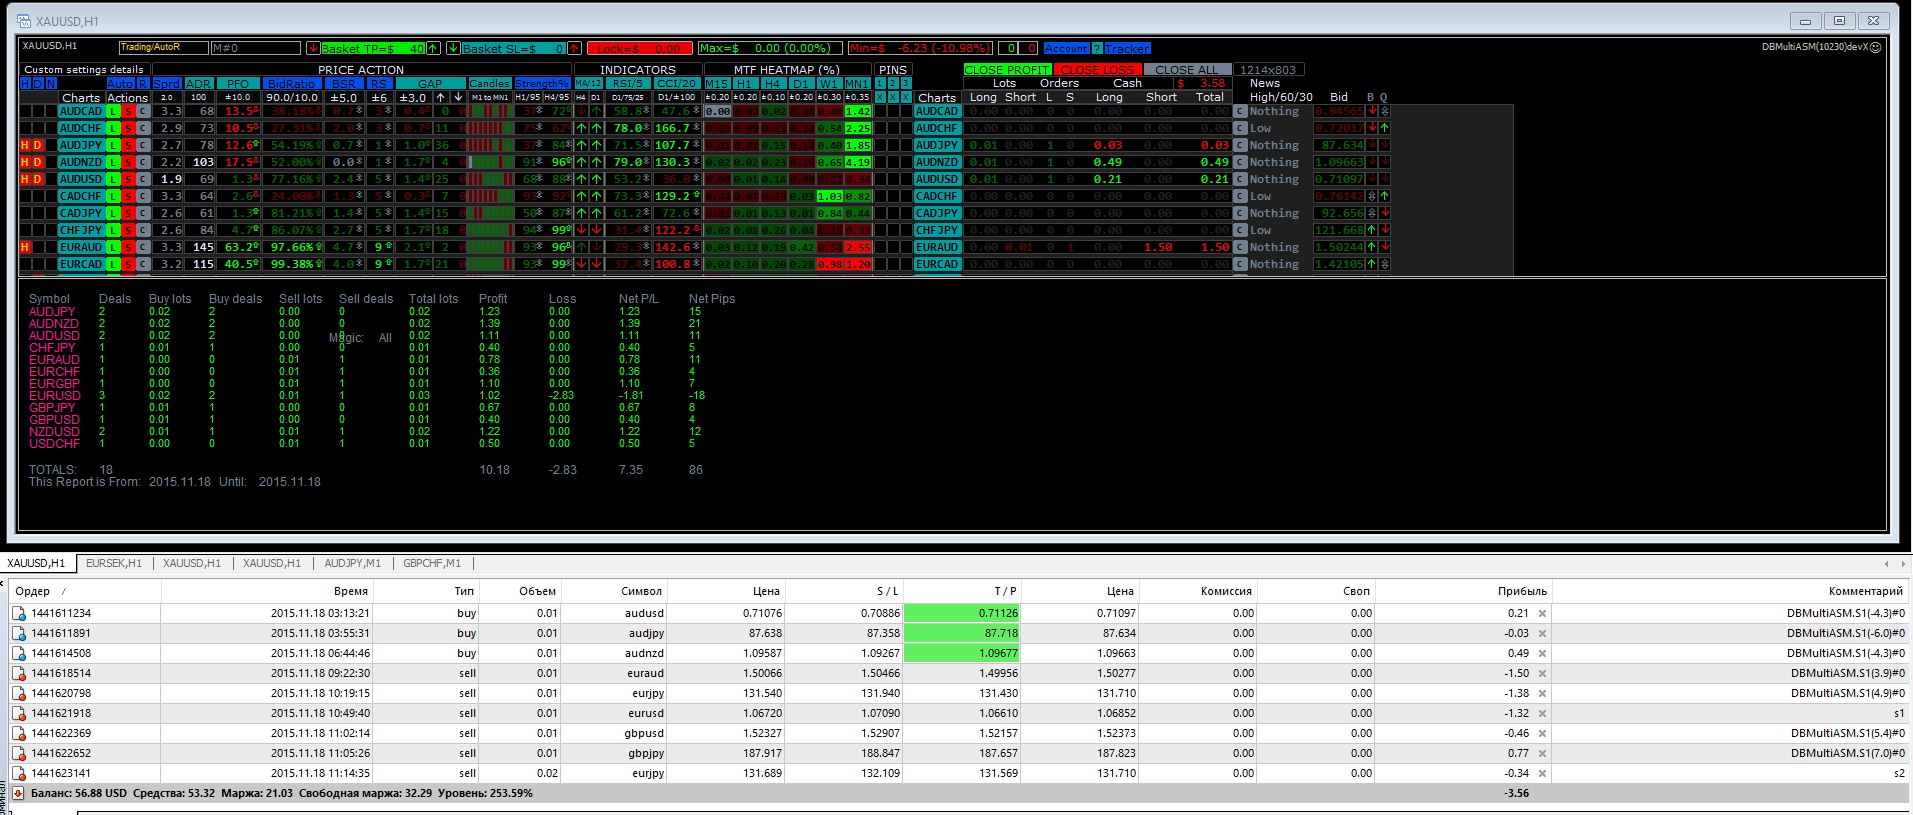The image size is (1913, 815).
Task: Toggle the X under pin 3
Action: [x=906, y=97]
